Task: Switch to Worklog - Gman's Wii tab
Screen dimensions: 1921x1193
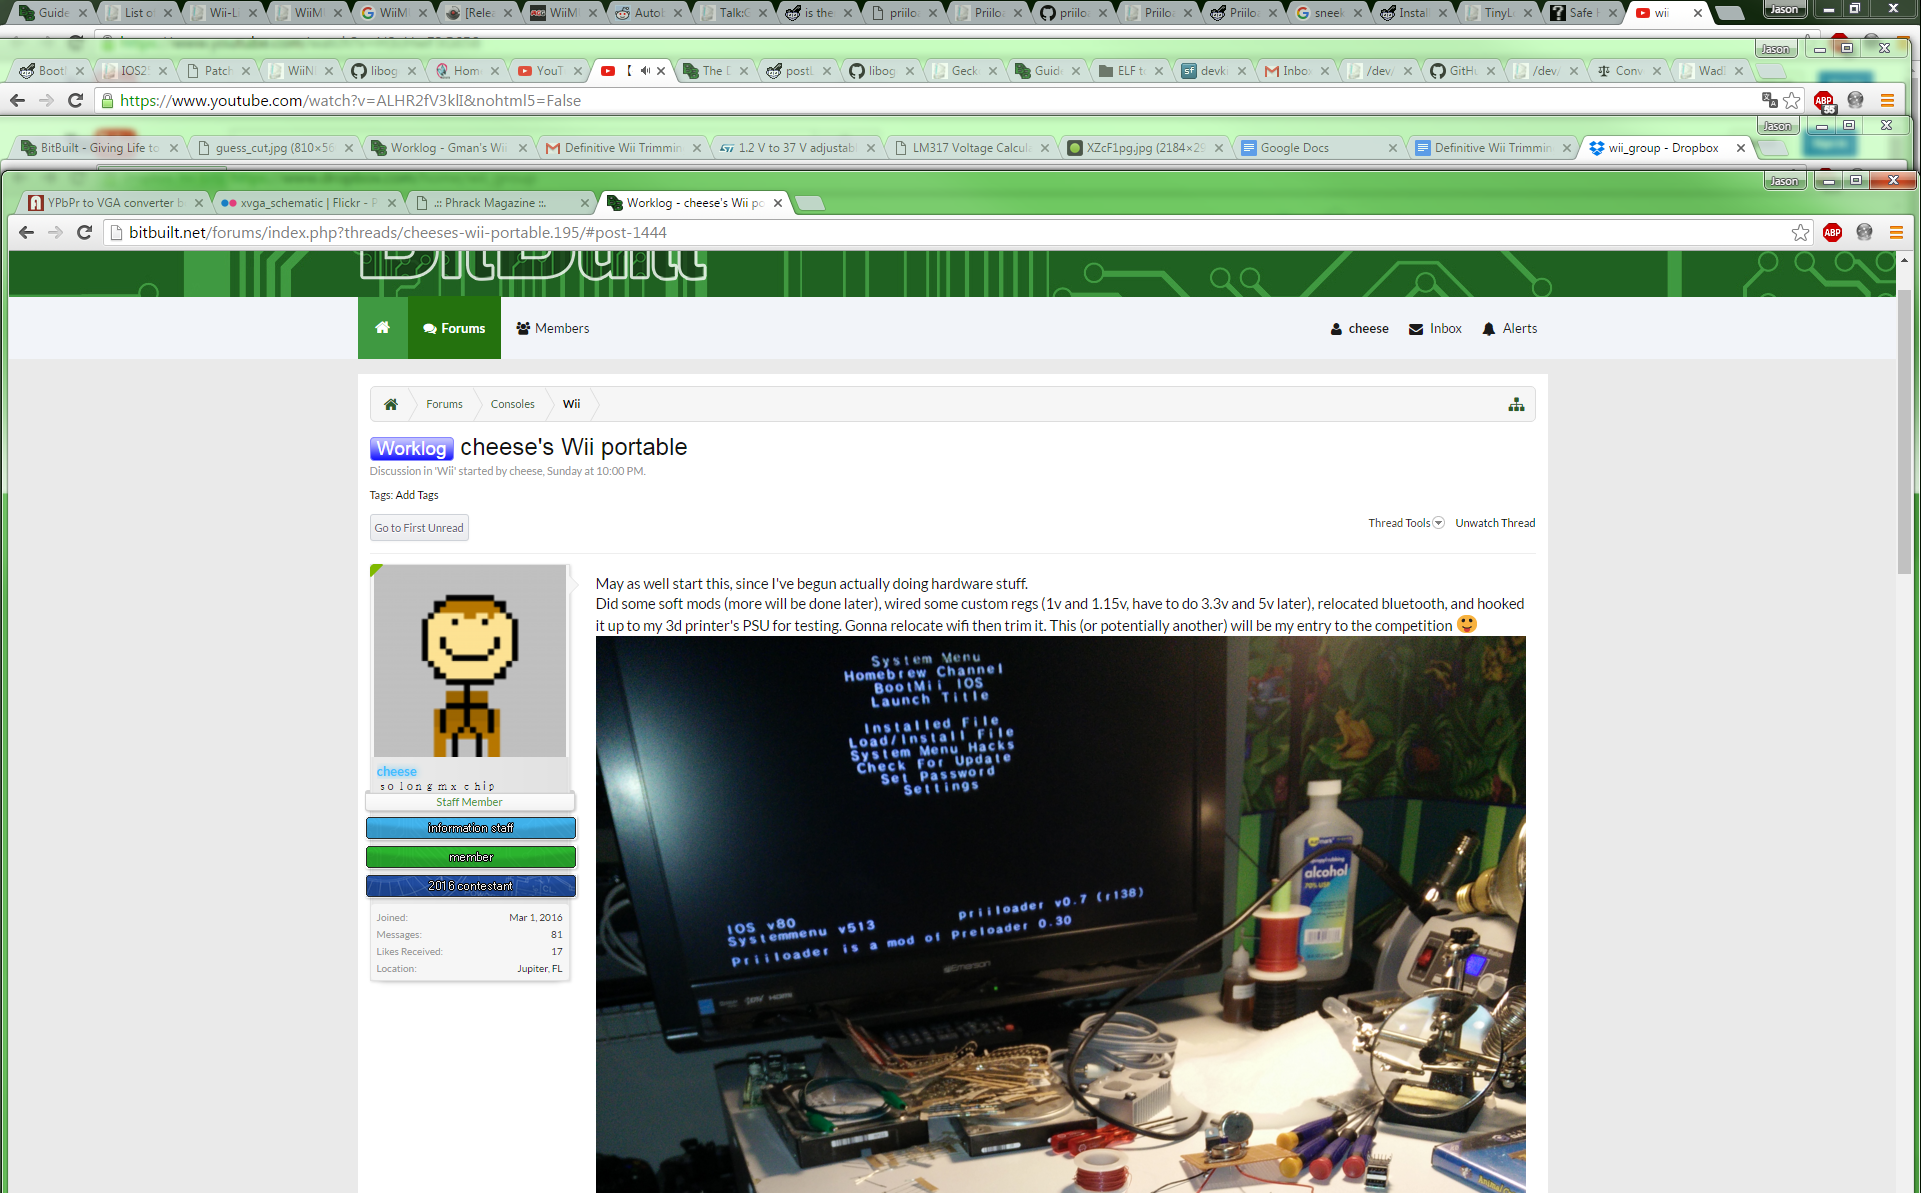Action: tap(448, 148)
